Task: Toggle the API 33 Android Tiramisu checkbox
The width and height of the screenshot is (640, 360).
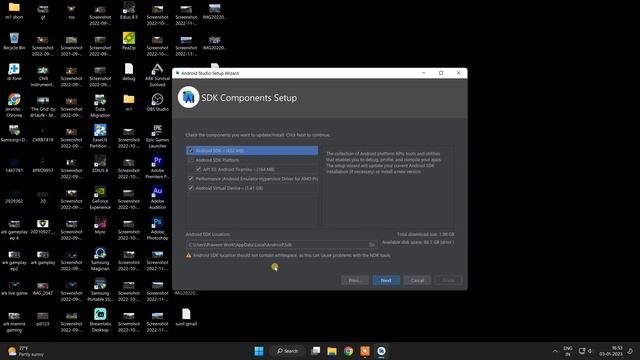Action: tap(198, 169)
